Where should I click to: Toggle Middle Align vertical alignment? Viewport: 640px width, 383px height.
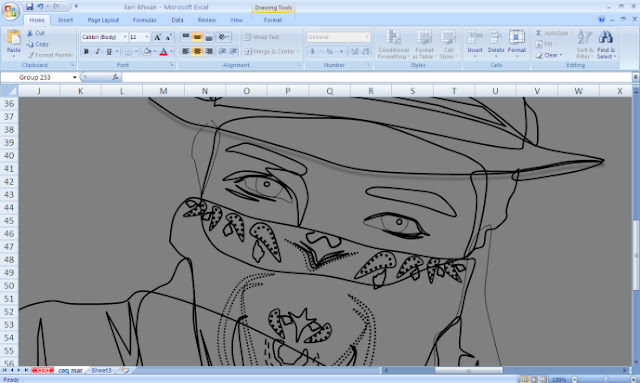coord(197,38)
